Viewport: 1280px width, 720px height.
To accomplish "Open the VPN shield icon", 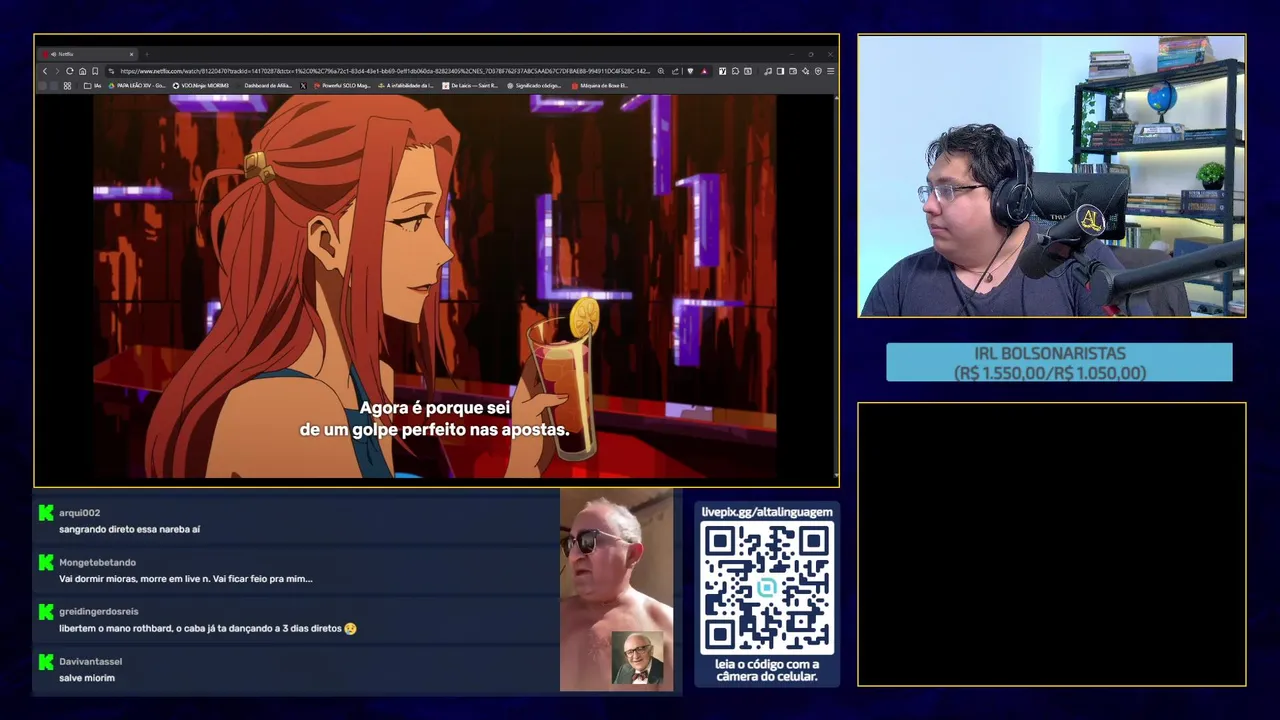I will coord(818,71).
